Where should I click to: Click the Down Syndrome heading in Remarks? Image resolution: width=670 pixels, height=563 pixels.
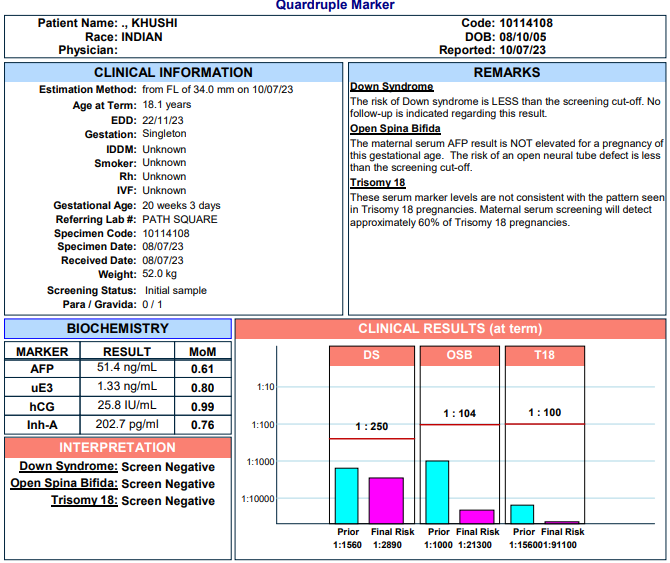391,87
